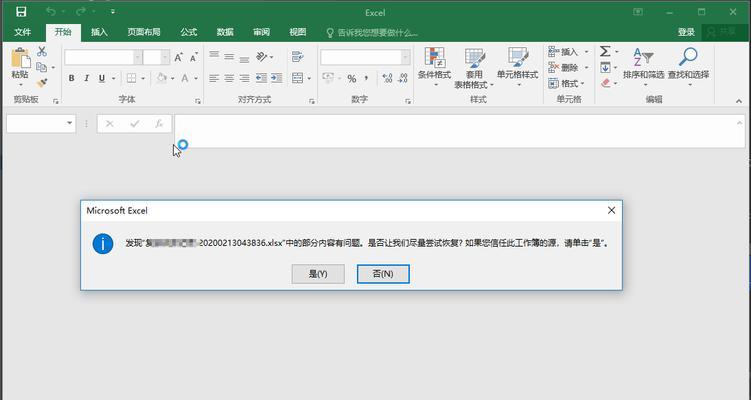The height and width of the screenshot is (400, 751).
Task: Toggle Underline formatting
Action: pos(102,78)
